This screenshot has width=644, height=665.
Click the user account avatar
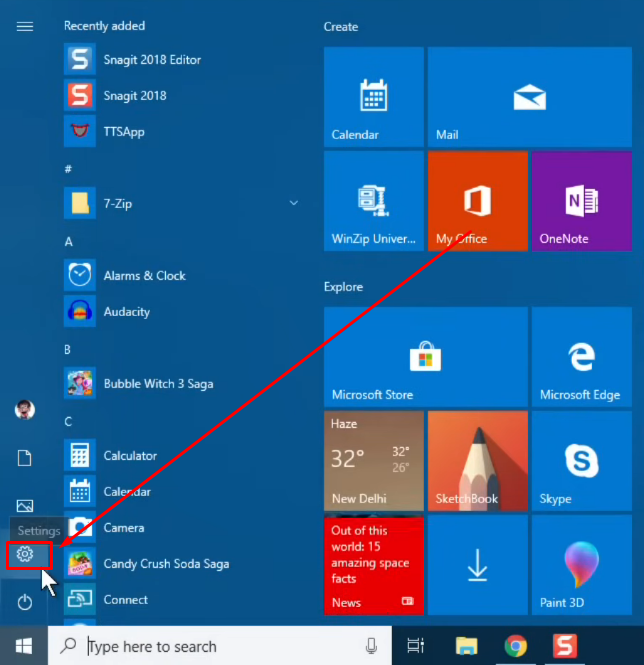25,410
